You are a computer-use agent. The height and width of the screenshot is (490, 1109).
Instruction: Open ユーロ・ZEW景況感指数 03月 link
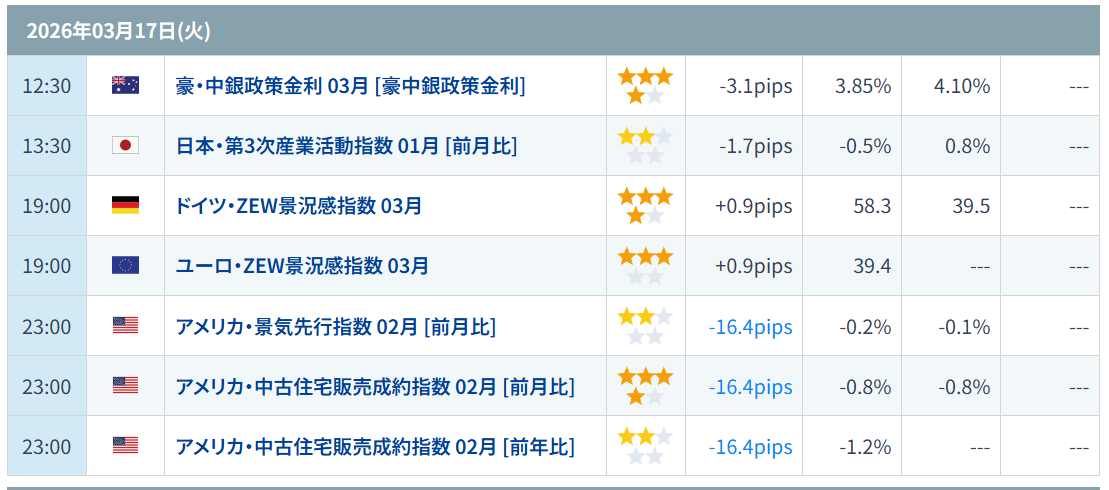coord(302,266)
